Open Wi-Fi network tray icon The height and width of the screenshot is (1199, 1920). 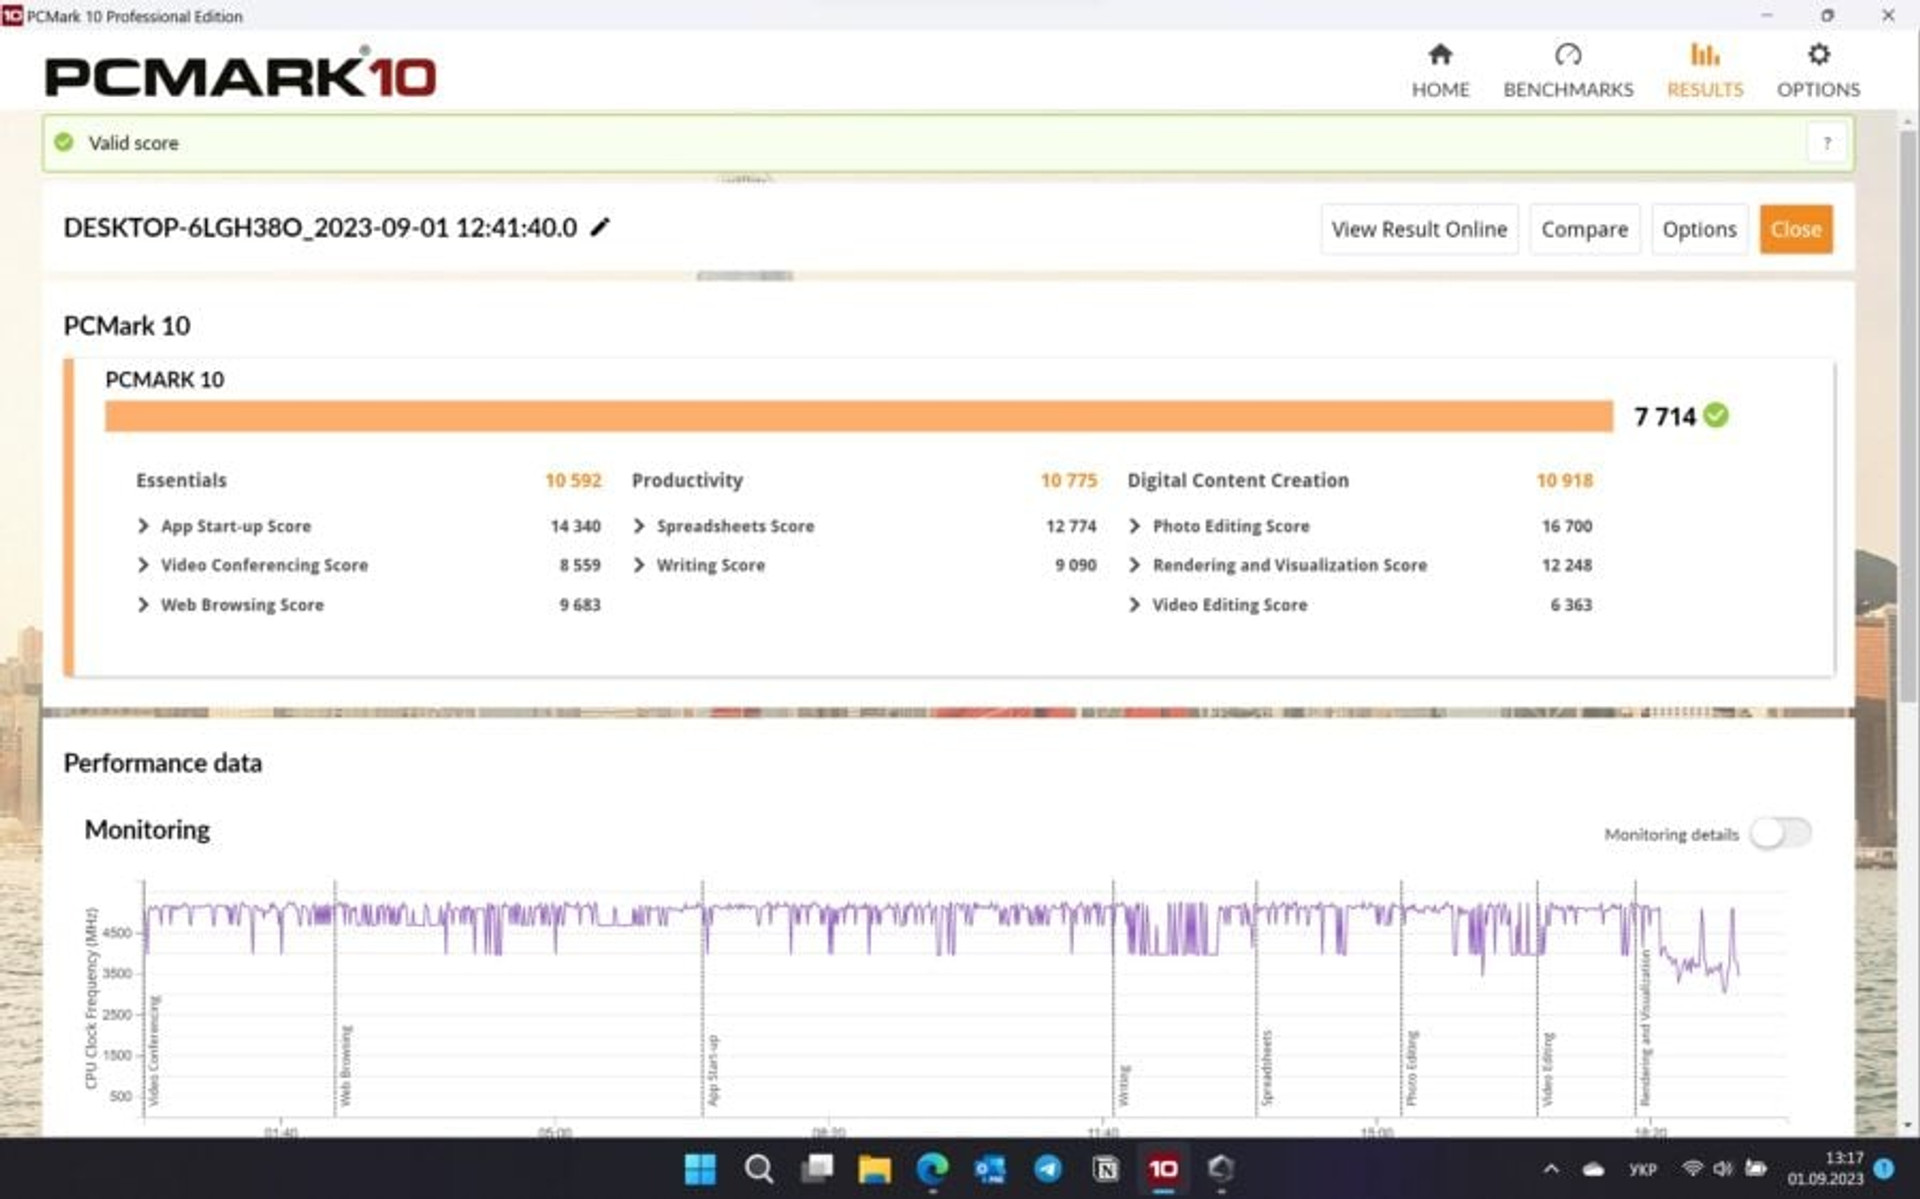click(x=1692, y=1168)
